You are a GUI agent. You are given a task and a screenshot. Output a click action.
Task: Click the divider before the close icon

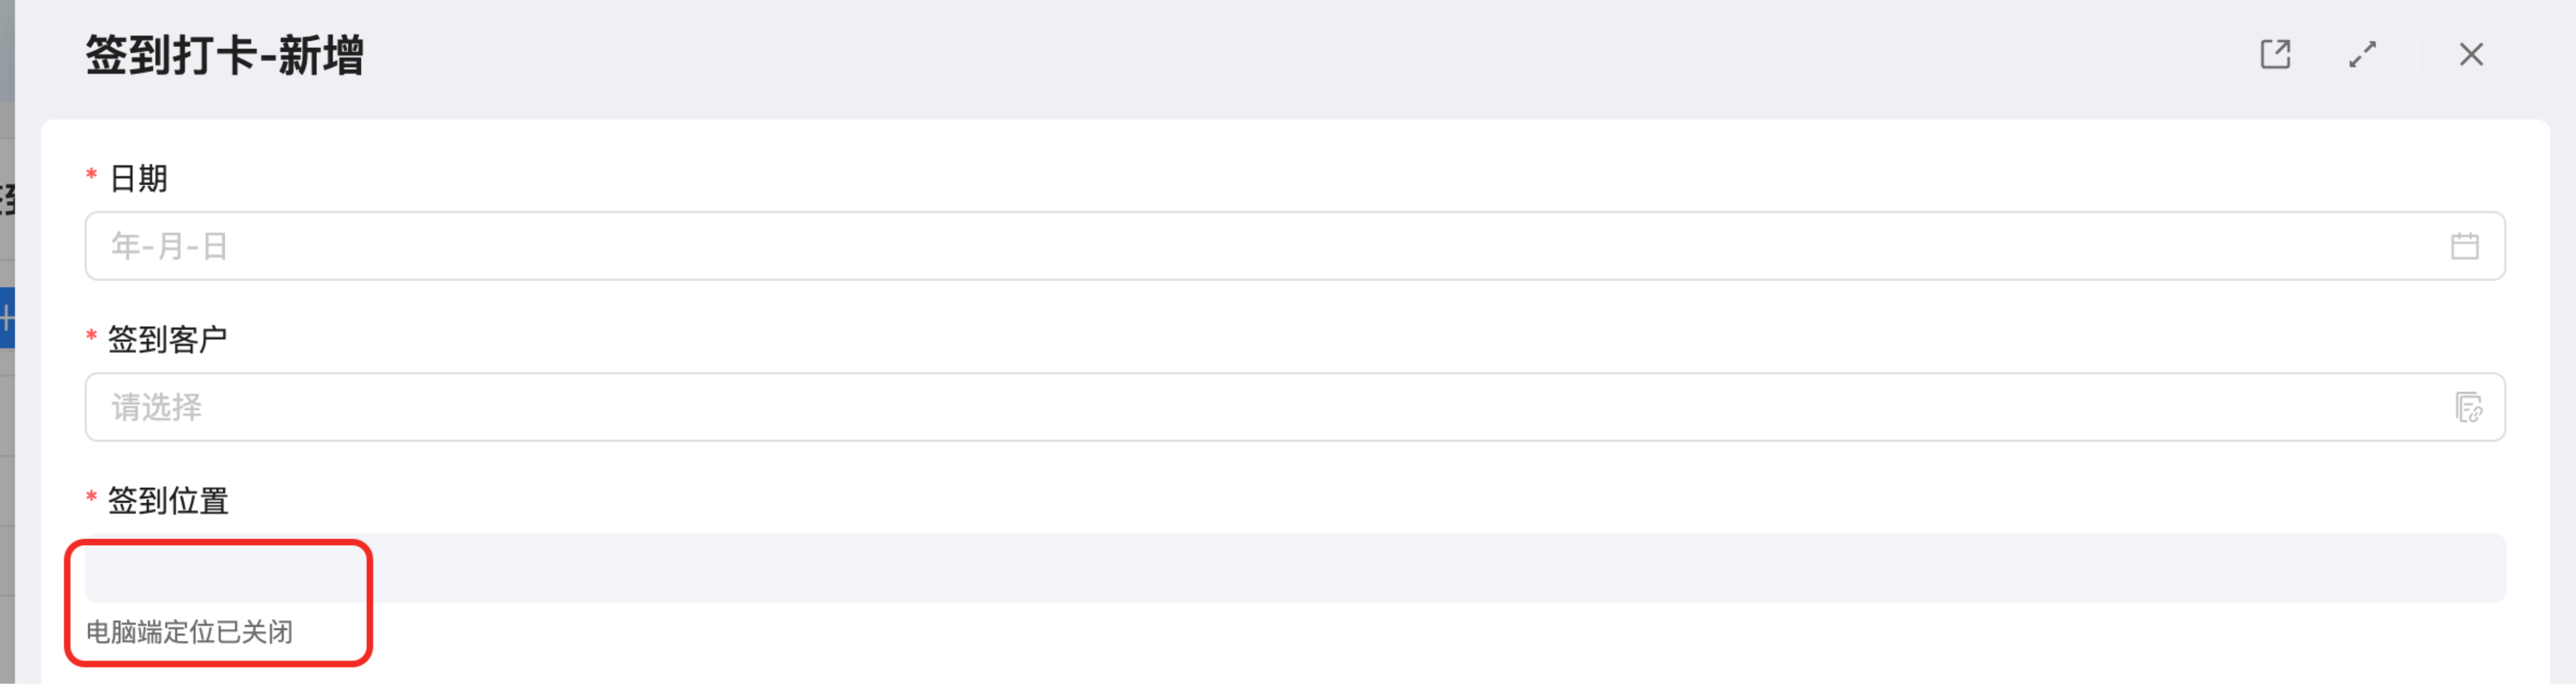click(2416, 55)
